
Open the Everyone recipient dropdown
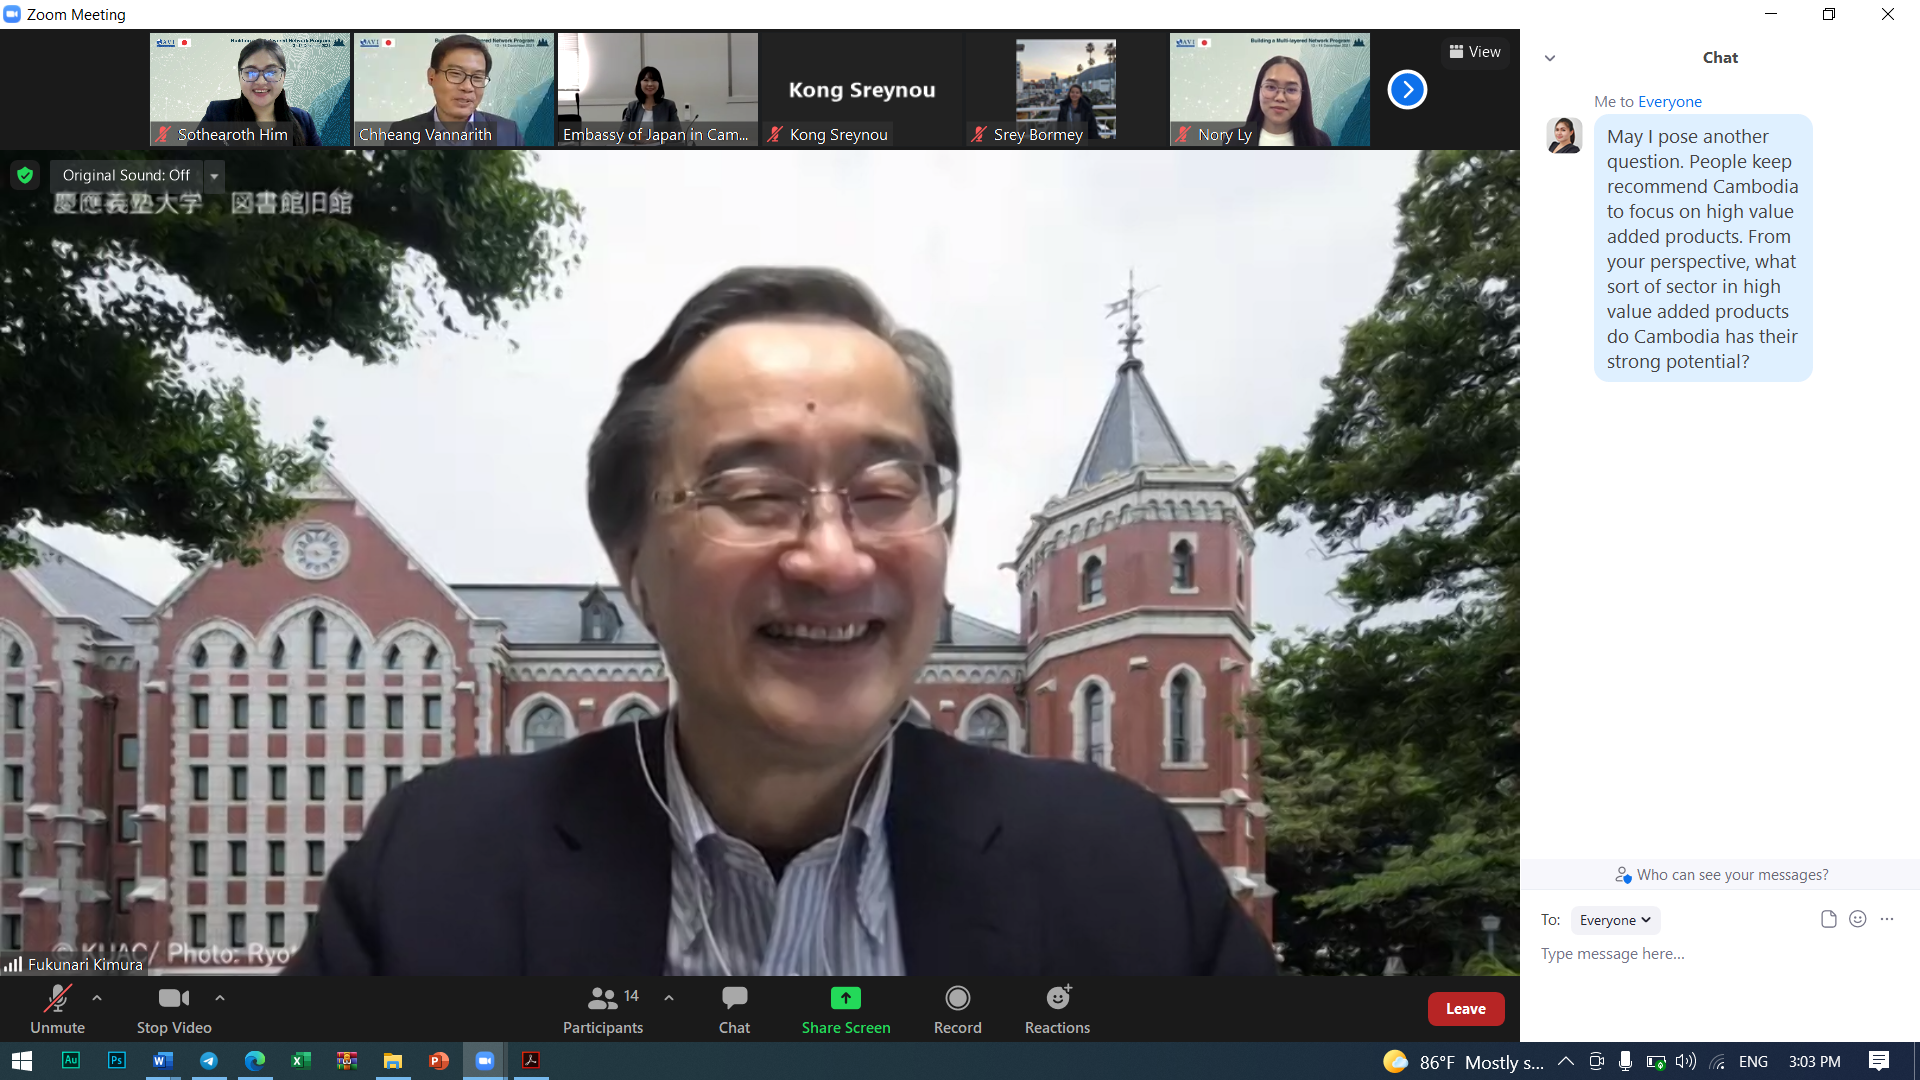(x=1614, y=920)
